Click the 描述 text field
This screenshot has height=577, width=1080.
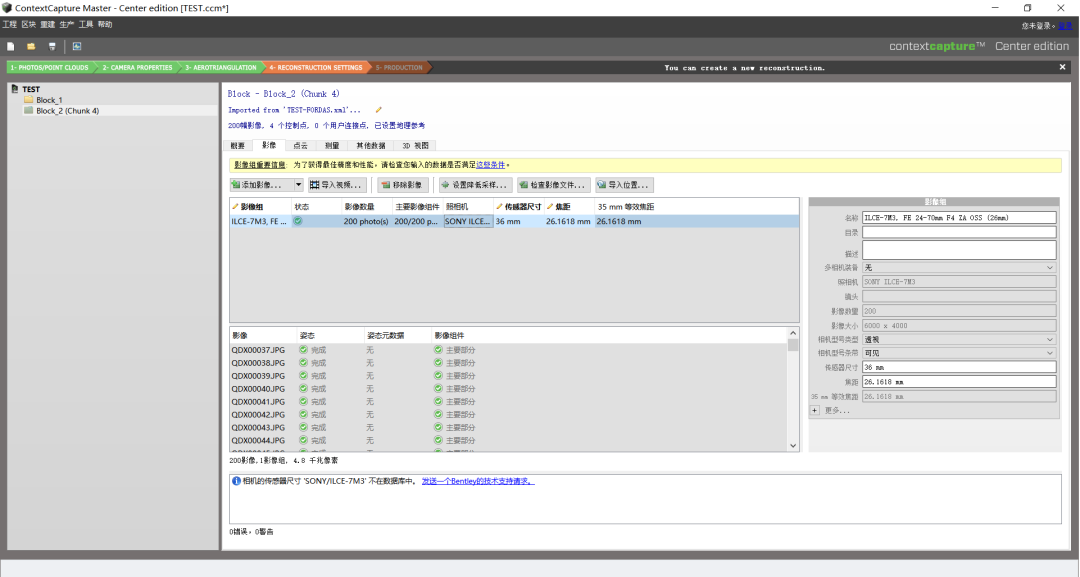(x=959, y=250)
